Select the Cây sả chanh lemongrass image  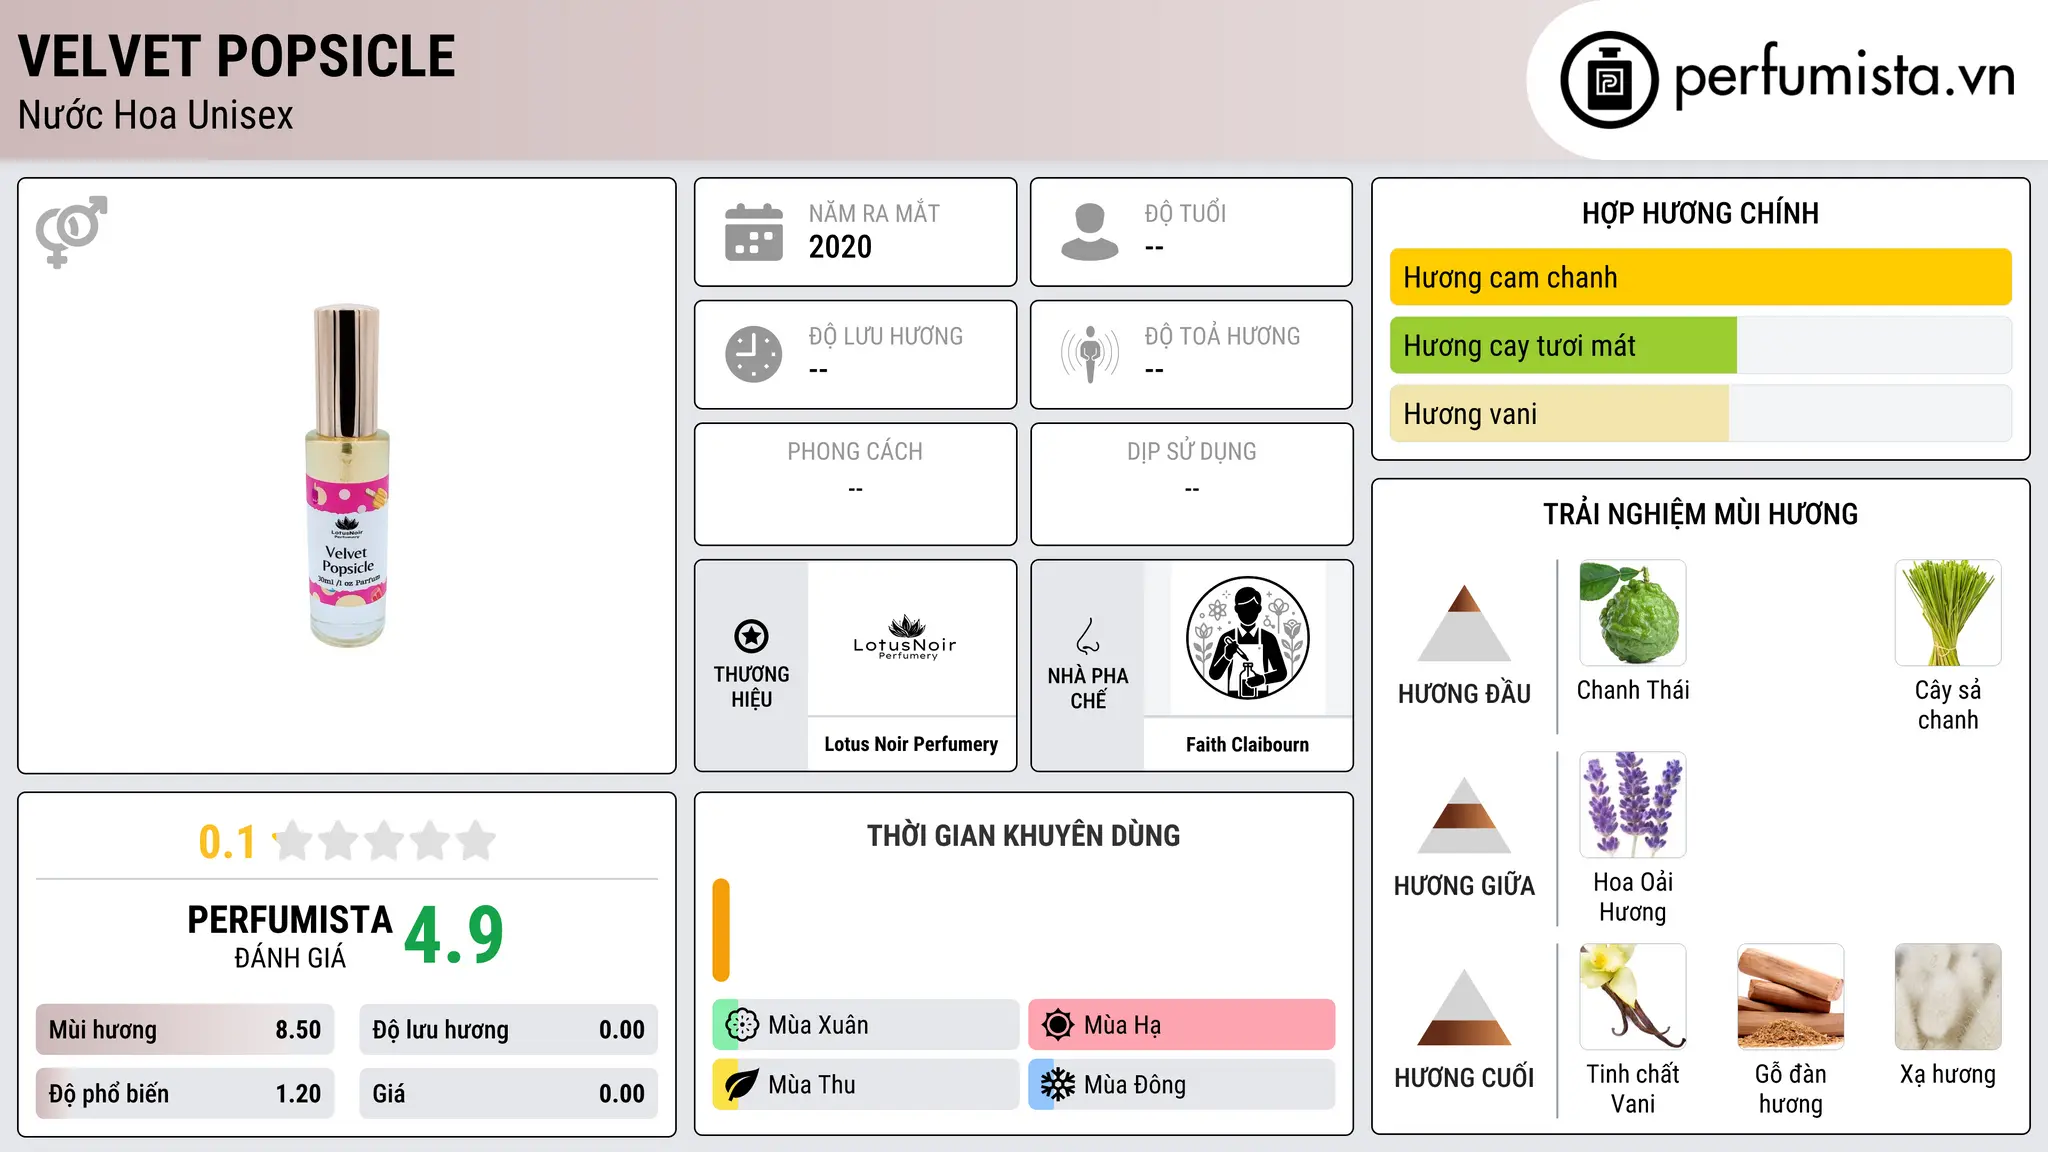(x=1948, y=613)
